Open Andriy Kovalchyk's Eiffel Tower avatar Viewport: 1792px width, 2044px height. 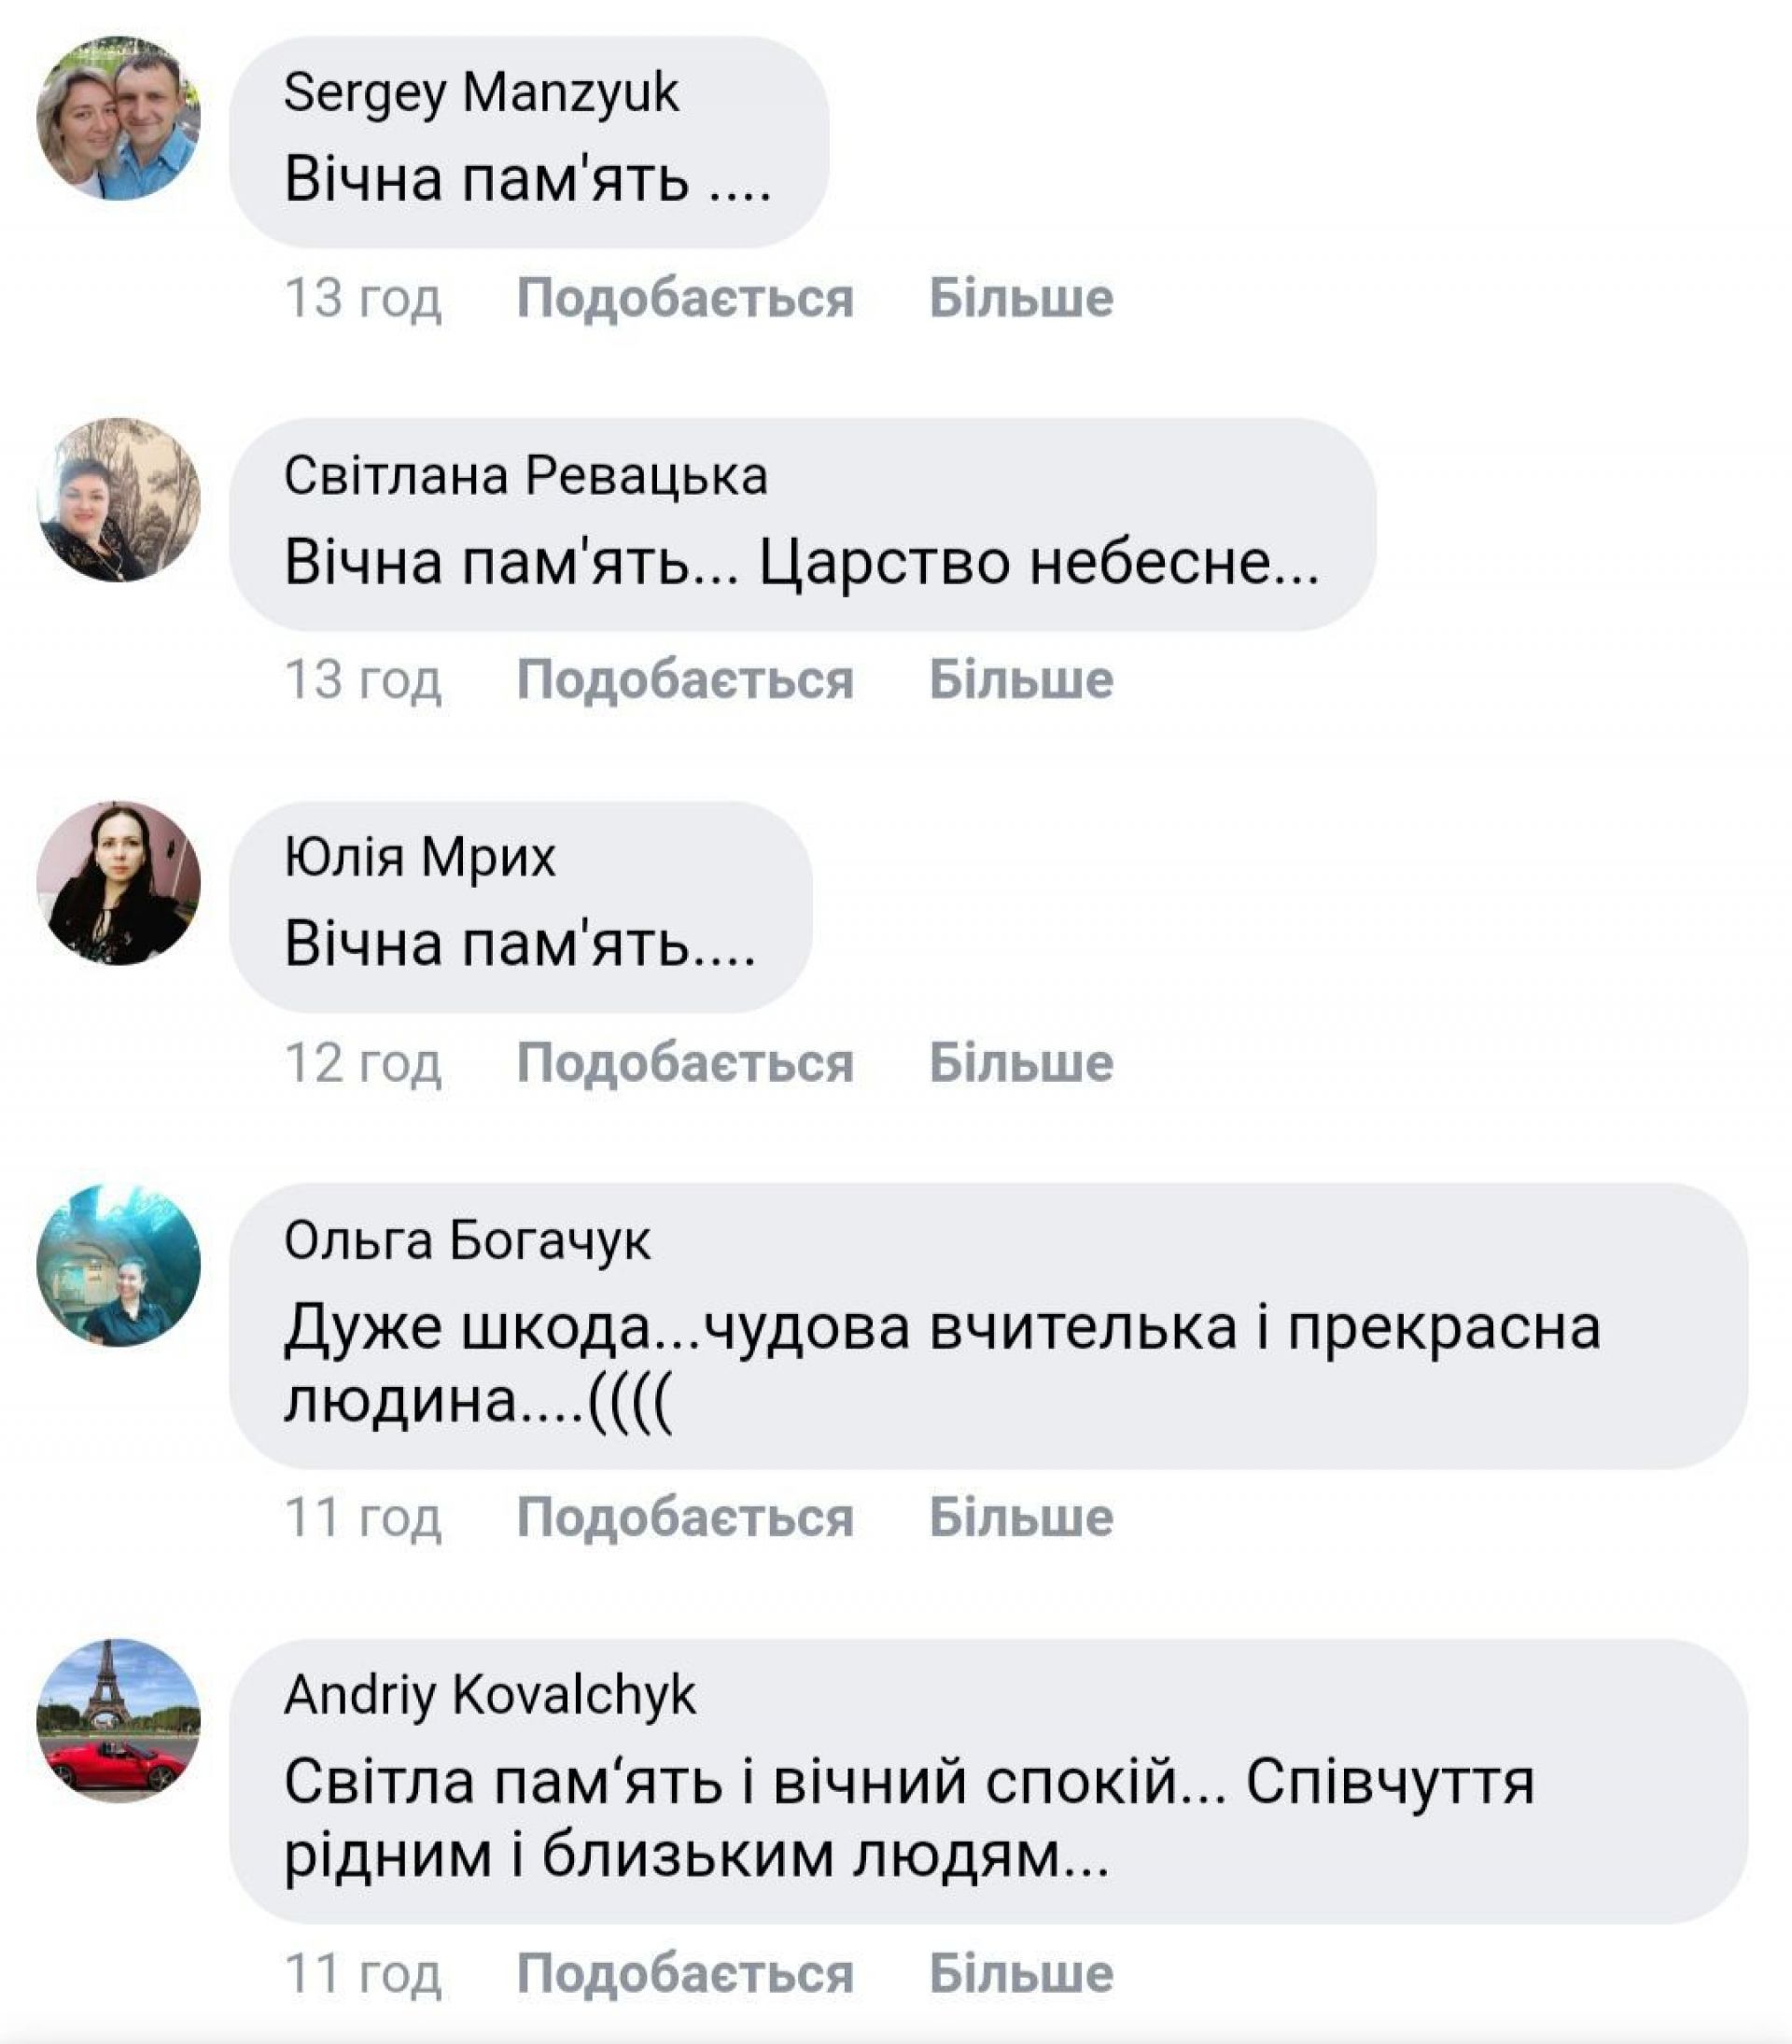118,1721
